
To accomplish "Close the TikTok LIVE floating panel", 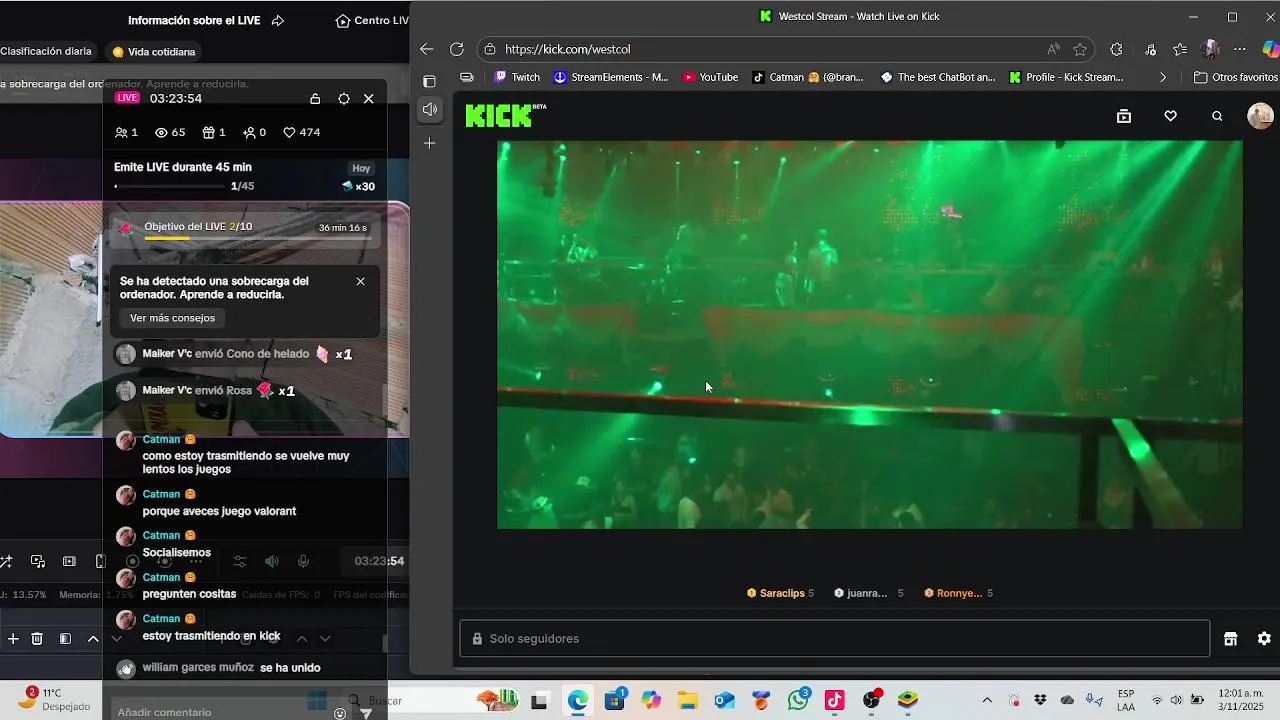I will tap(369, 99).
